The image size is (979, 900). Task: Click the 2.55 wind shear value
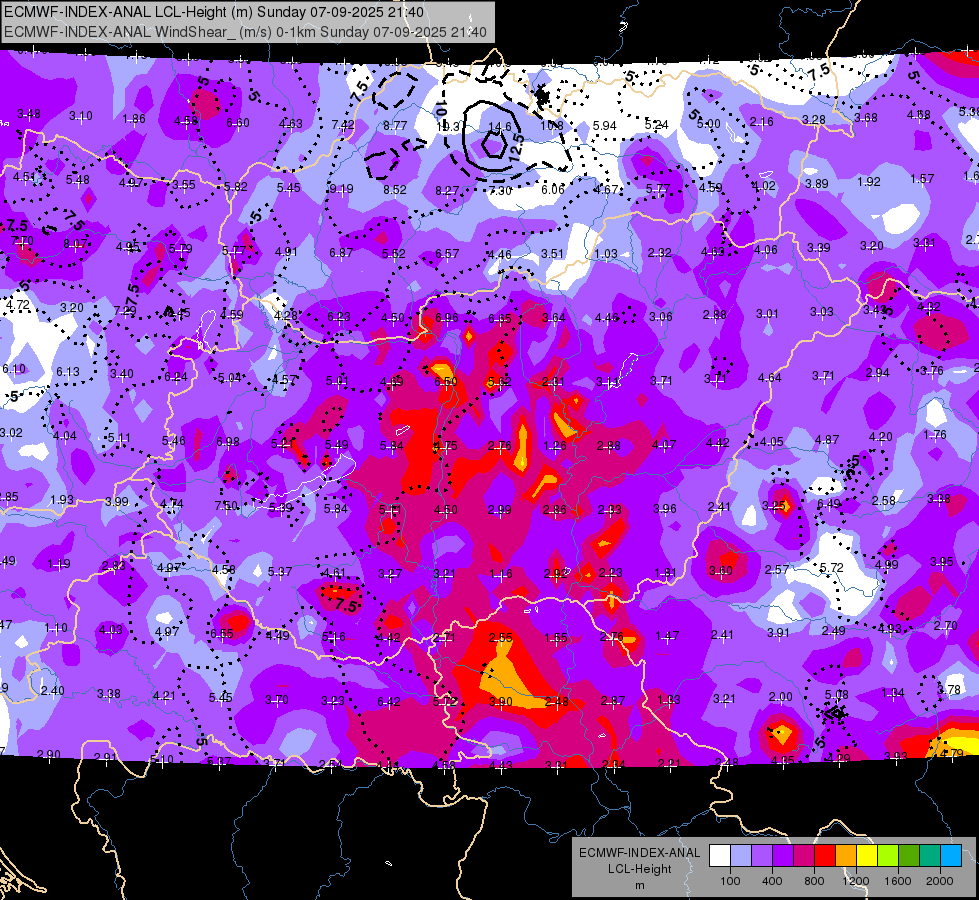click(x=500, y=638)
